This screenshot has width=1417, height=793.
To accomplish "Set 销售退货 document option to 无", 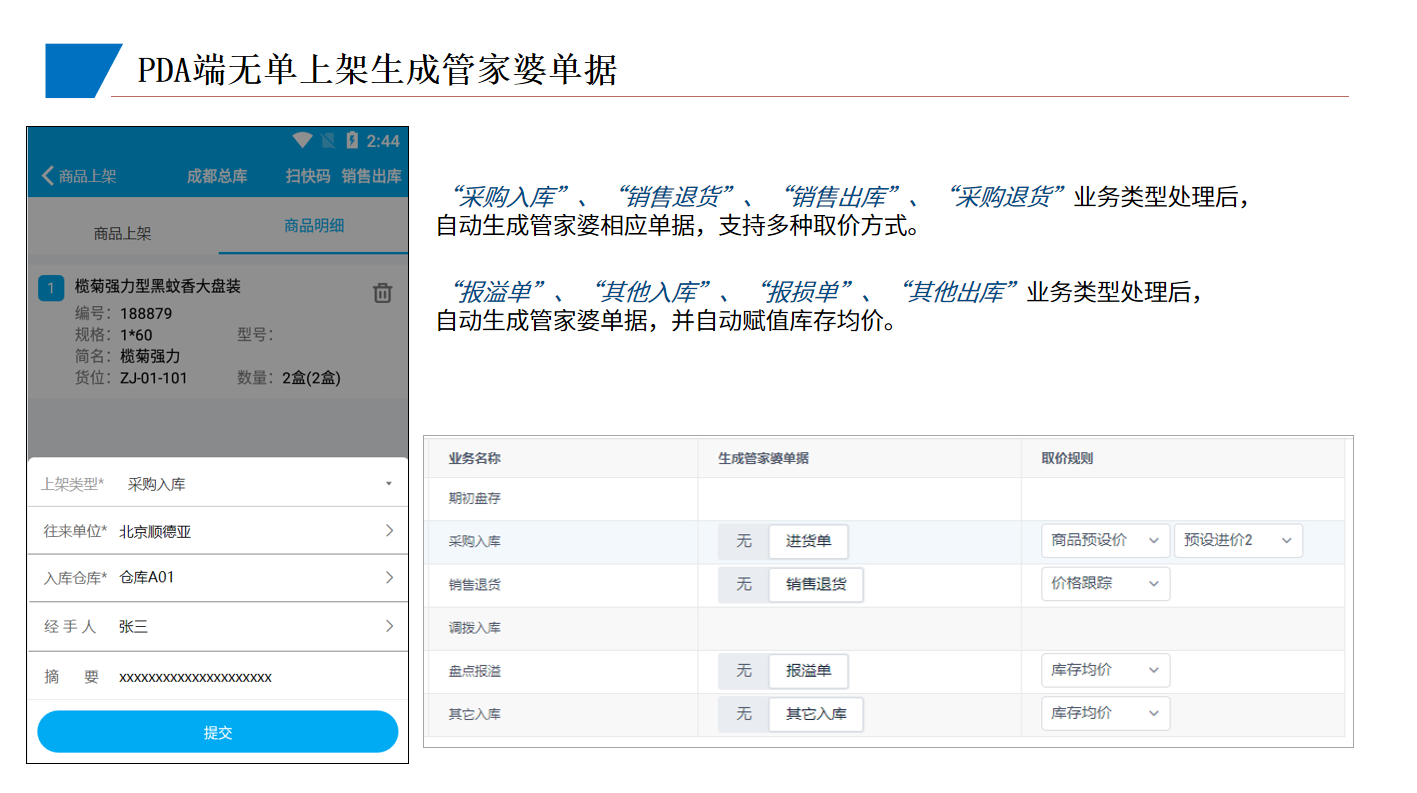I will pos(743,584).
